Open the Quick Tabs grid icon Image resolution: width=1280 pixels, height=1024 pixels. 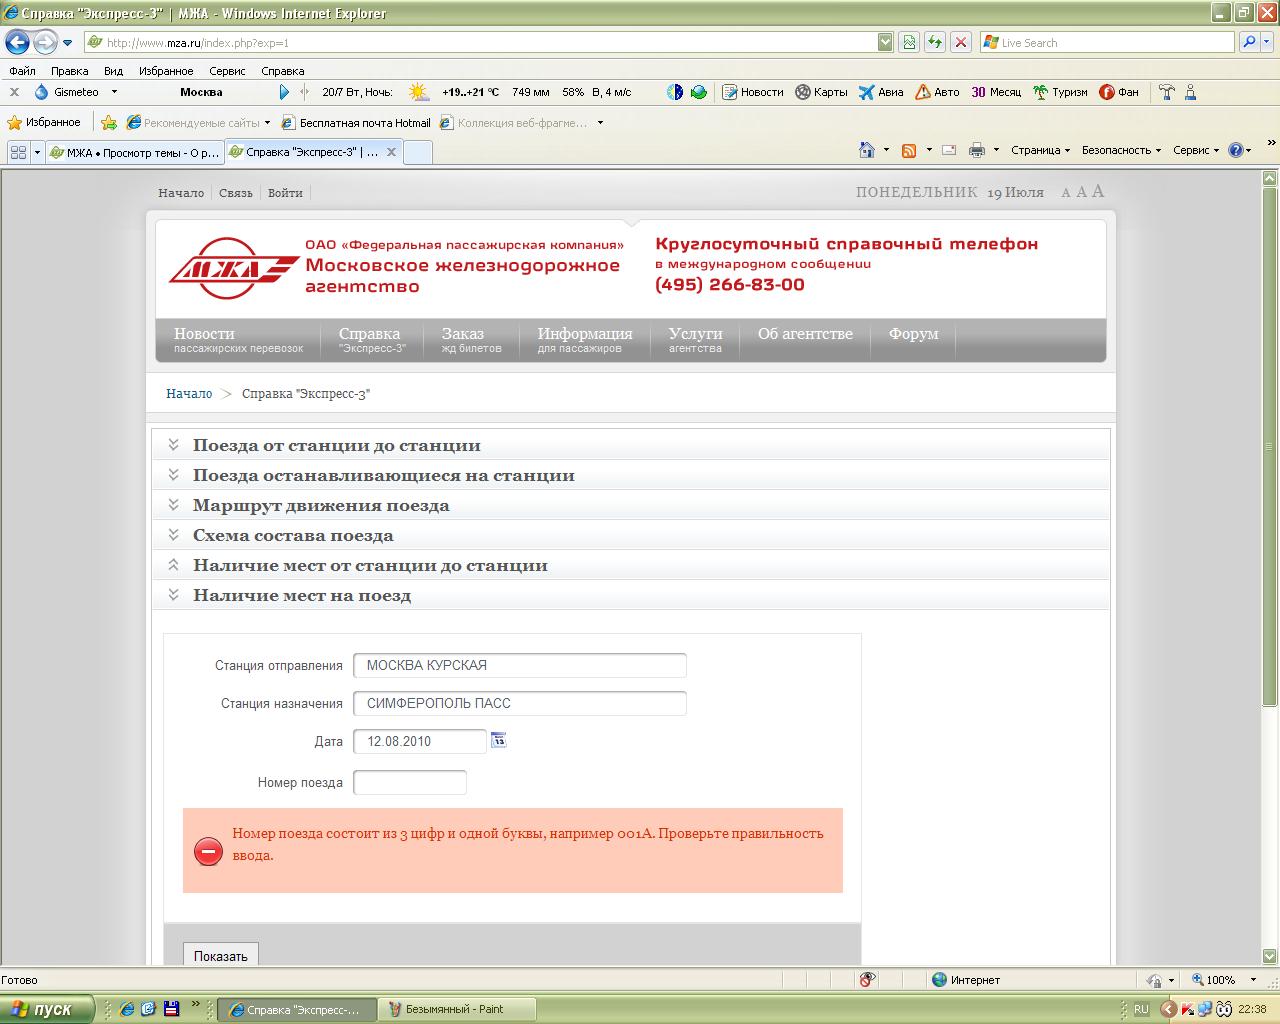pos(18,152)
